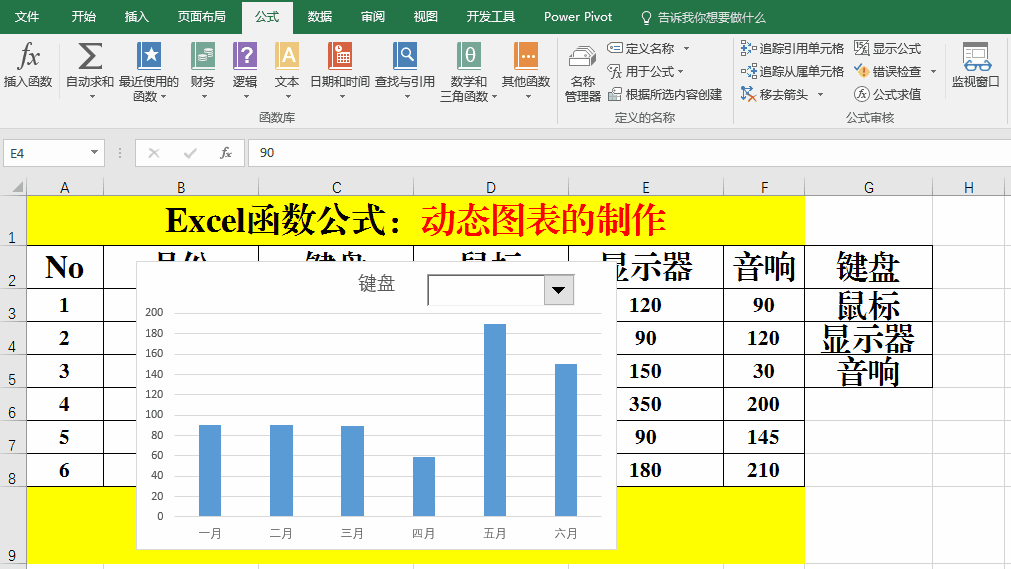Click the May (五月) chart bar

point(495,420)
